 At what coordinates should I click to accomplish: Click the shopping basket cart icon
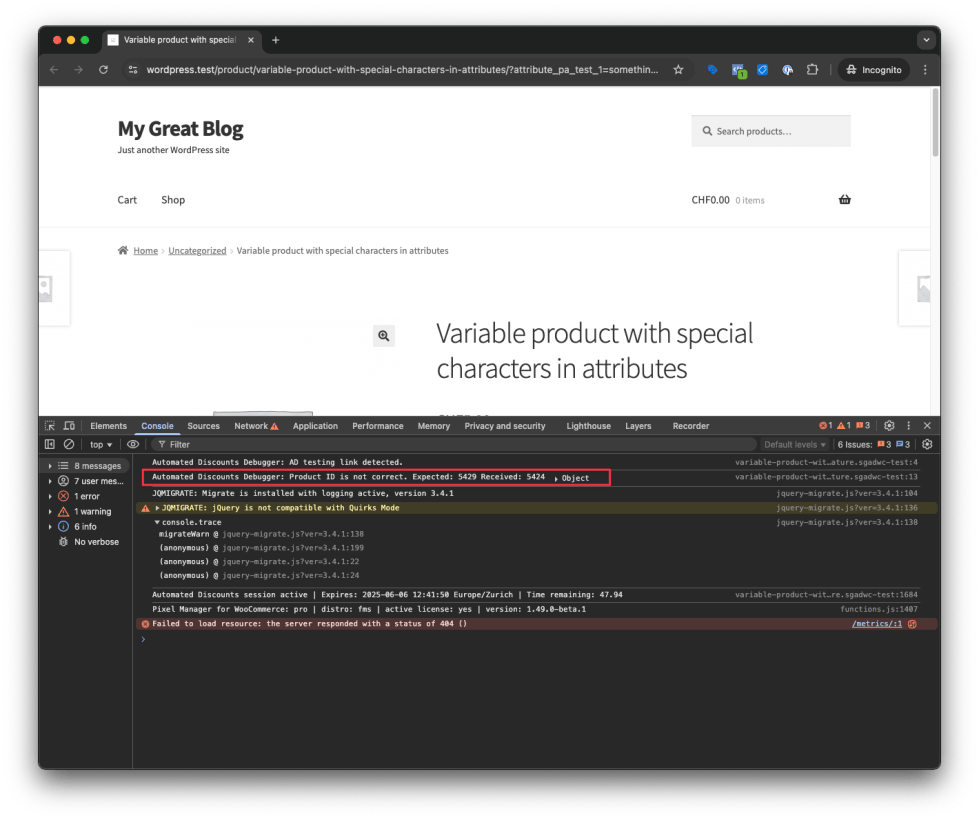844,200
